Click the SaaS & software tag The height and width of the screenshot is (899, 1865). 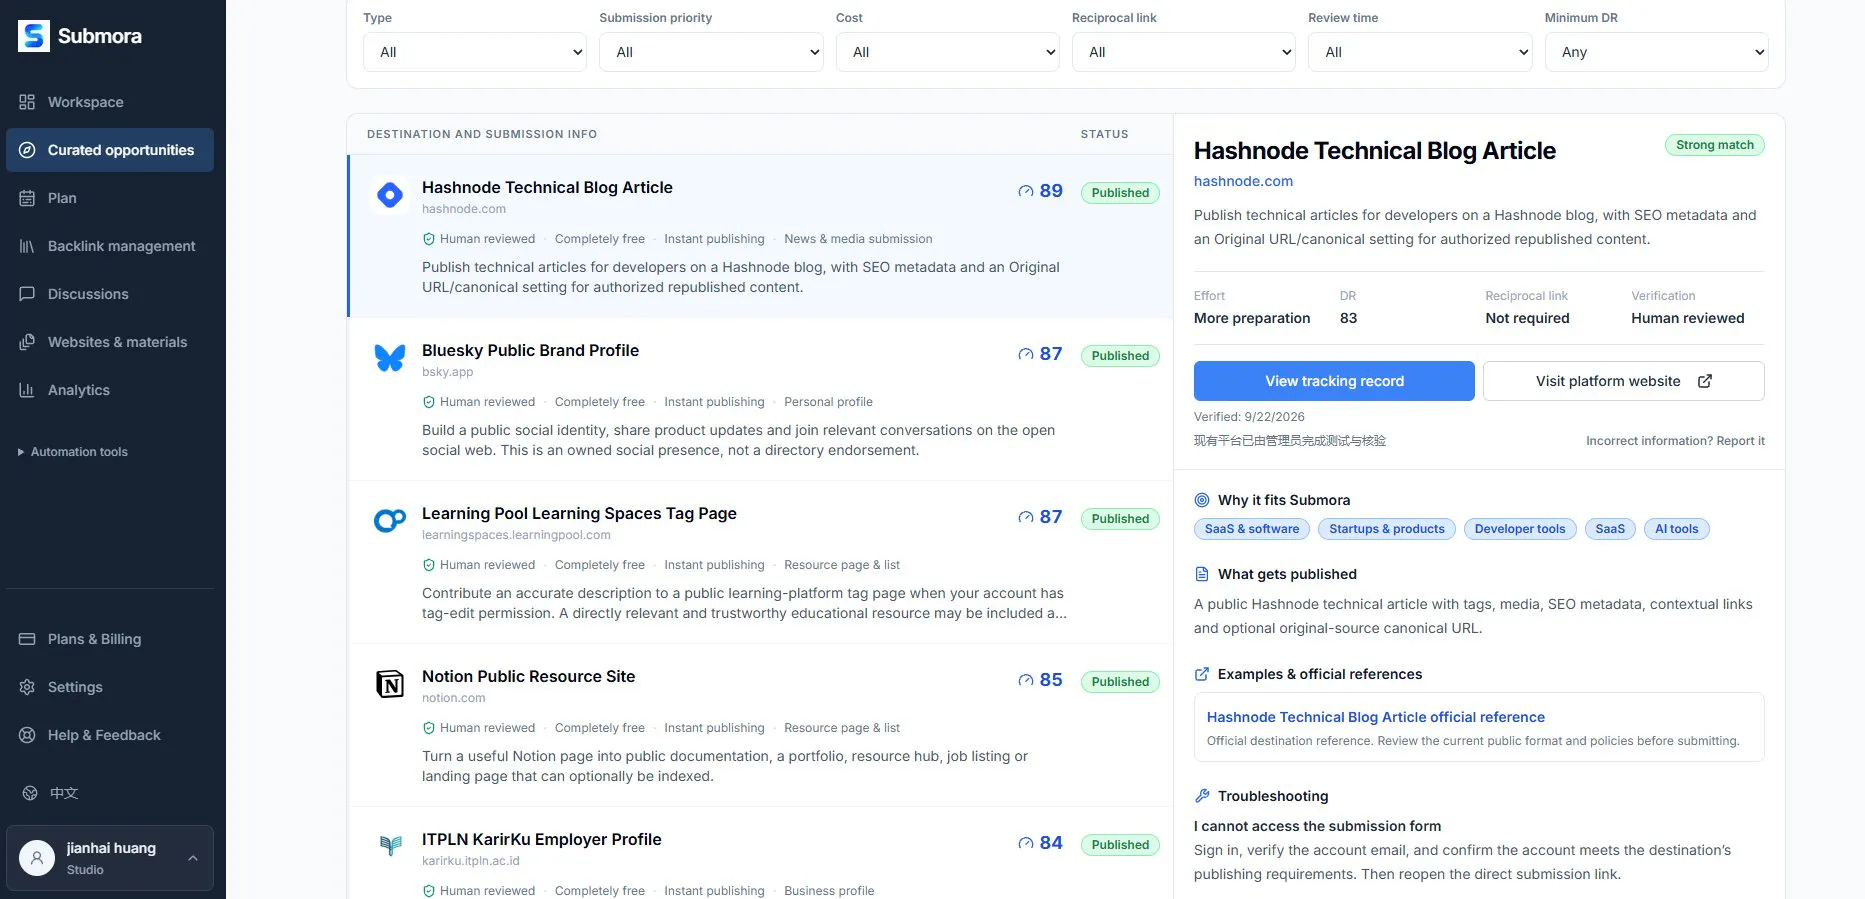pyautogui.click(x=1252, y=529)
